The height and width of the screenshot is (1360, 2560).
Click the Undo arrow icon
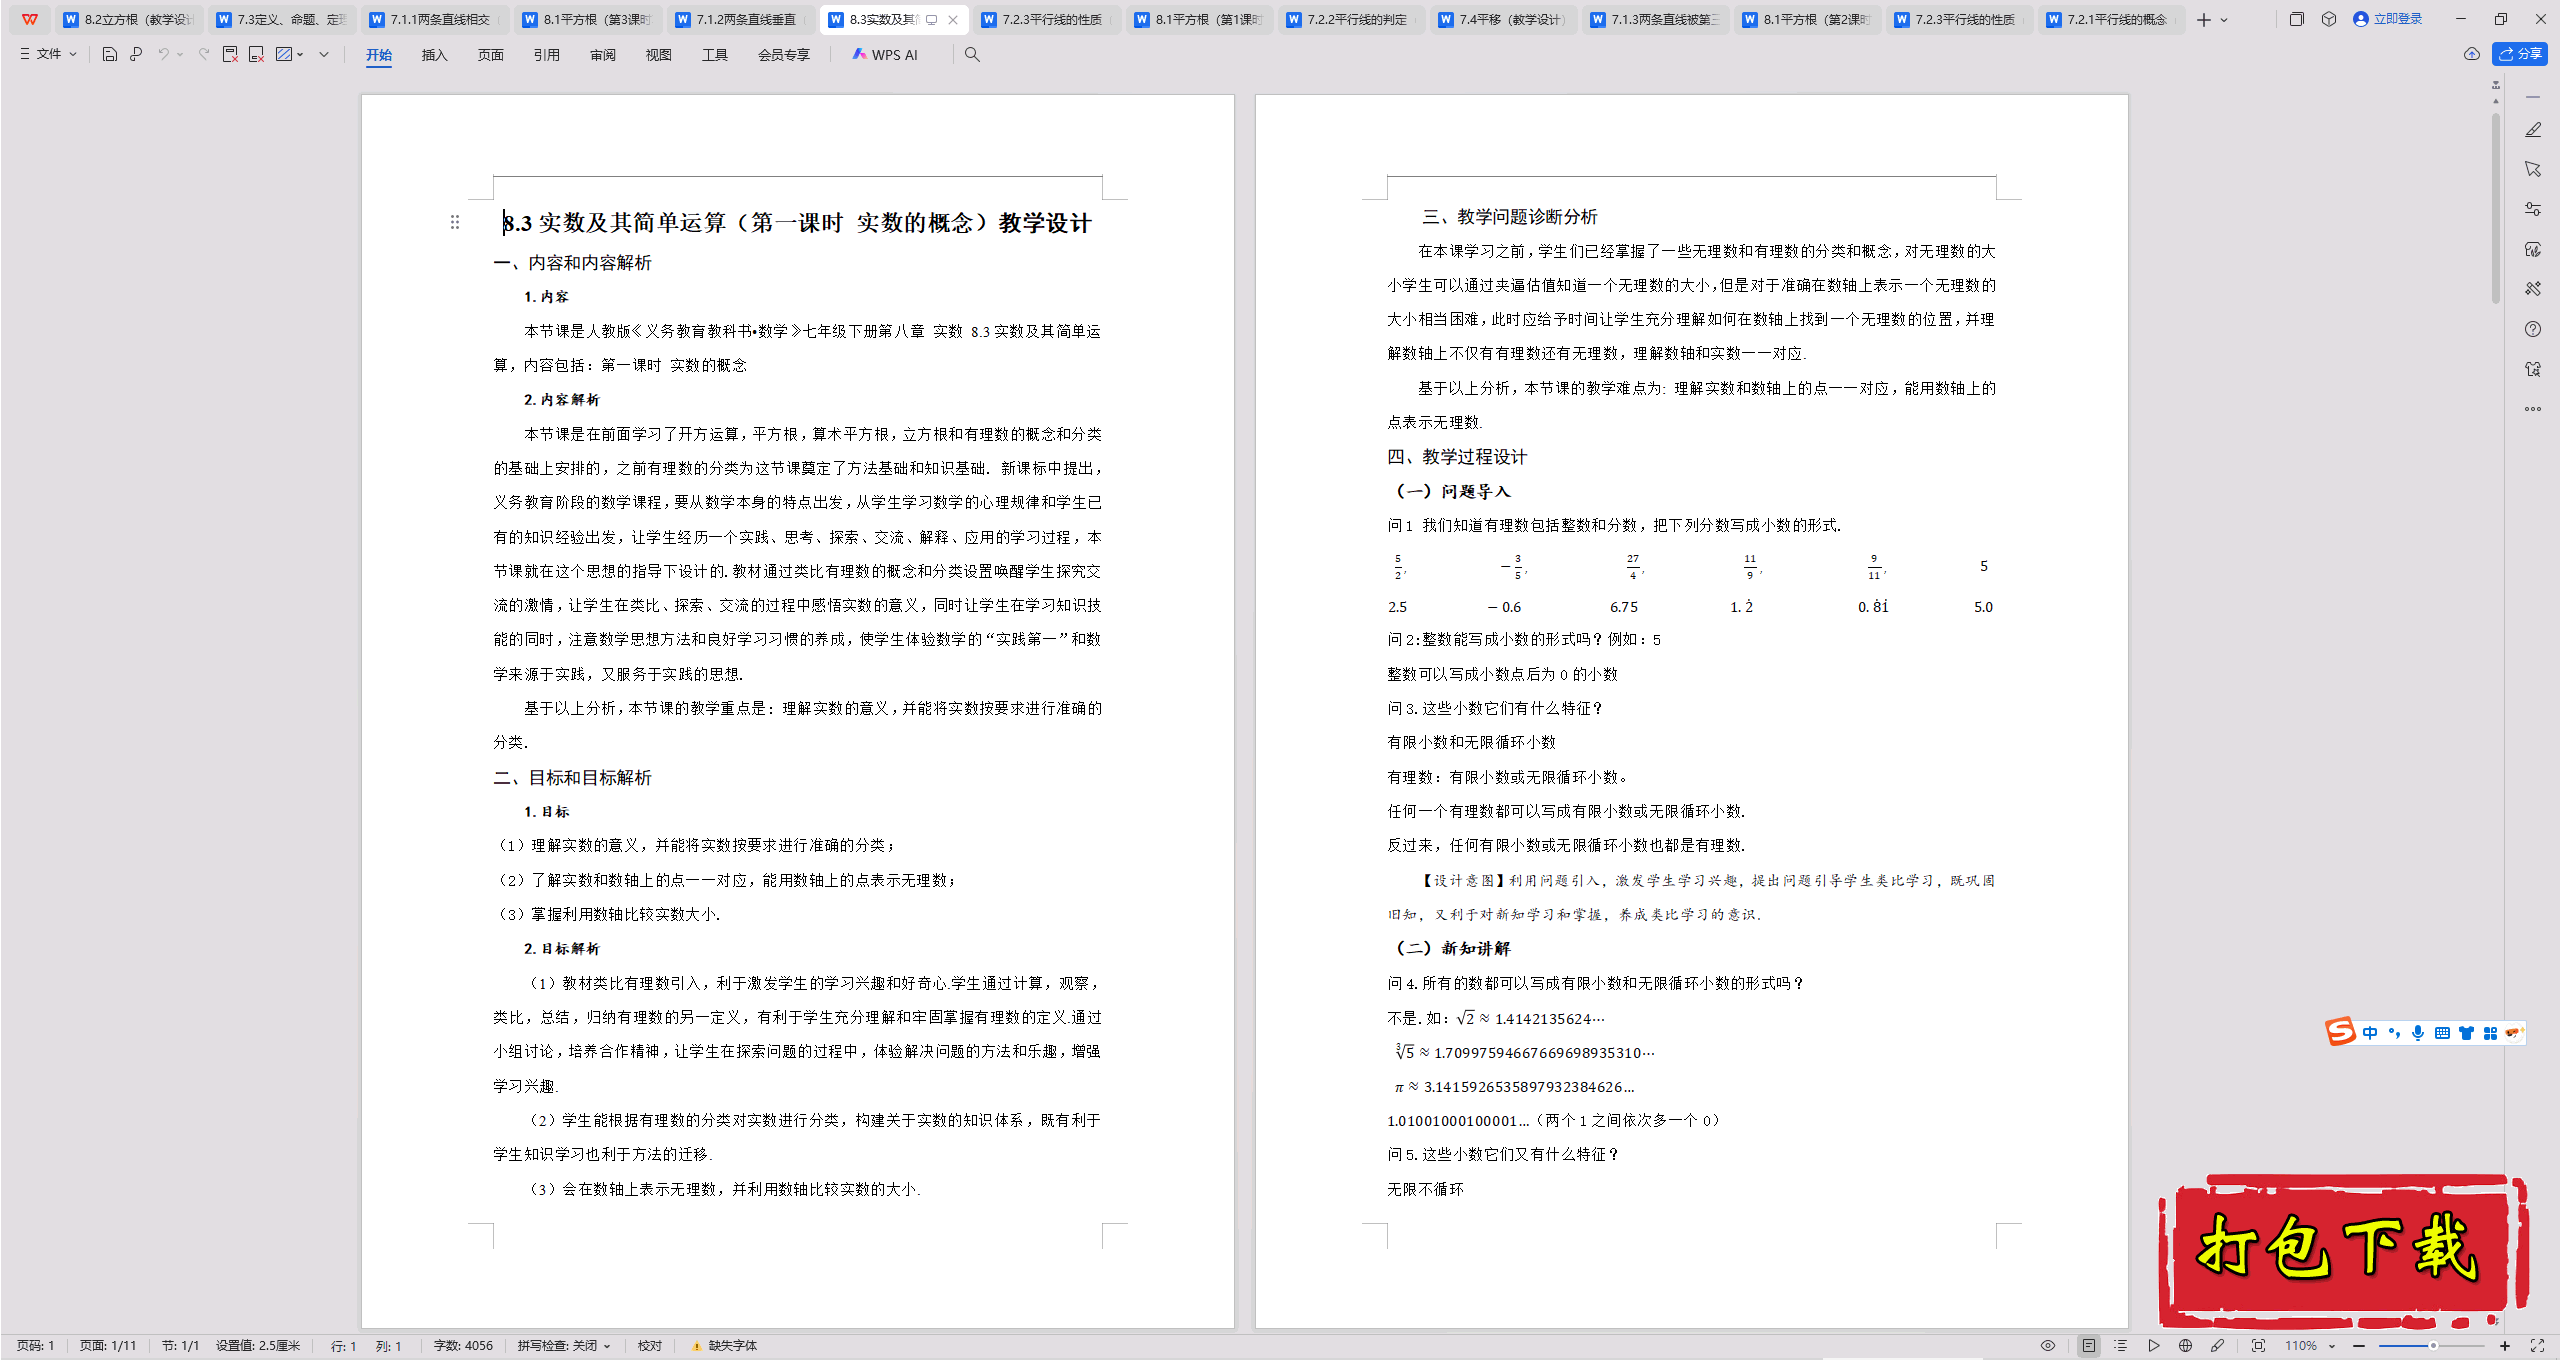click(x=163, y=54)
